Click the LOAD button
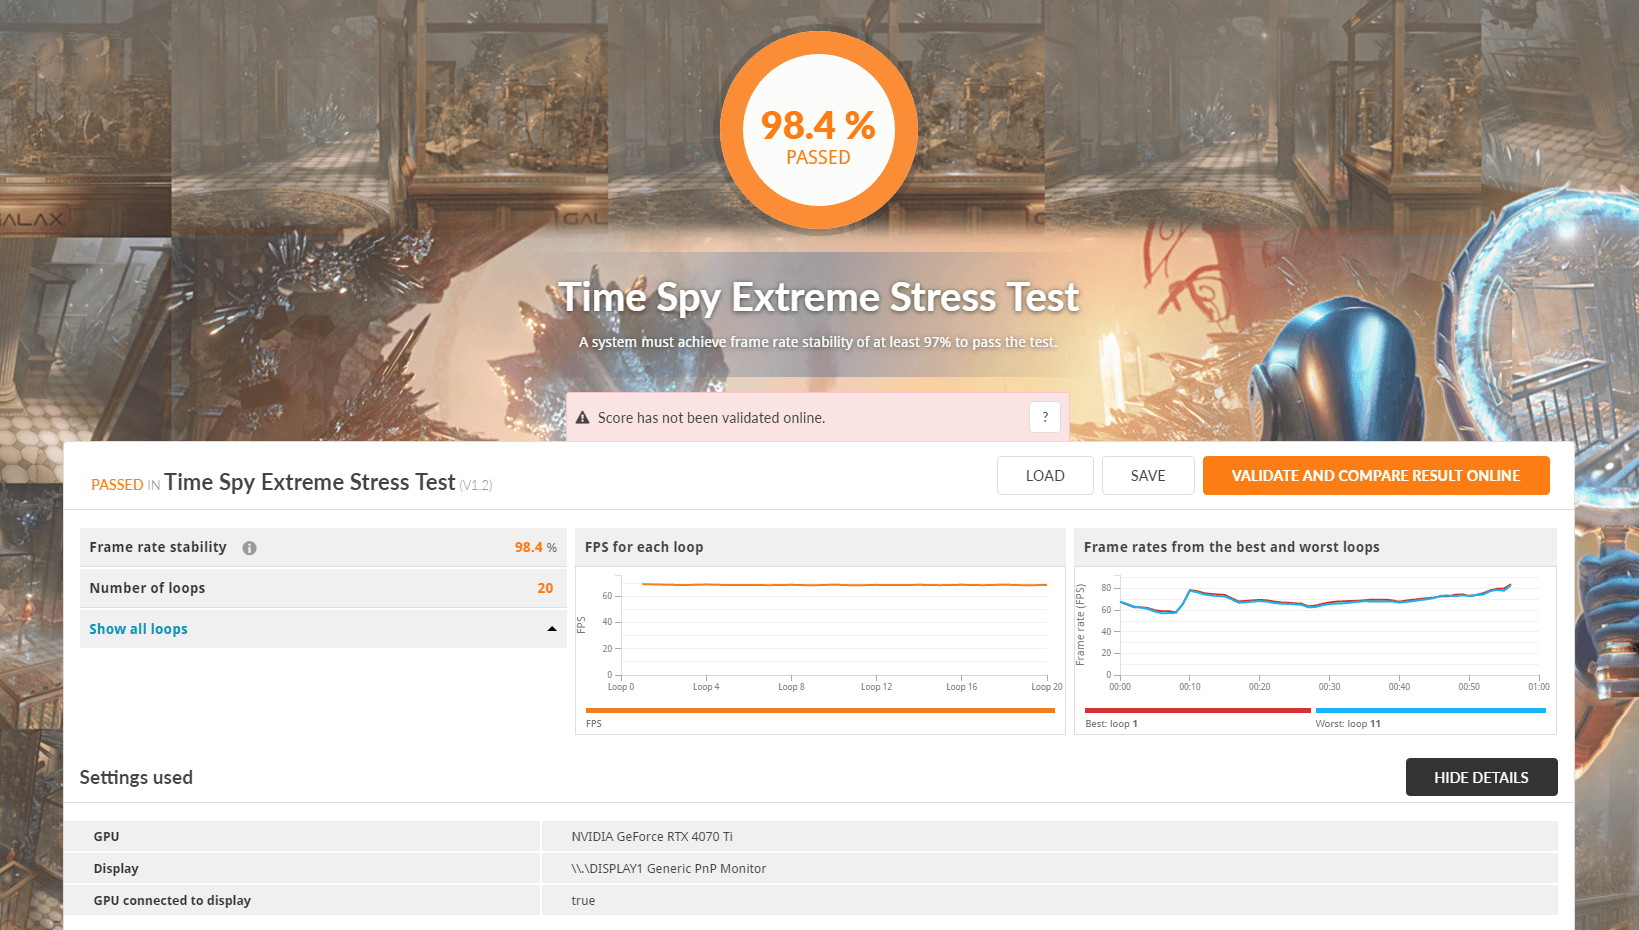Screen dimensions: 1639x930 point(1045,476)
